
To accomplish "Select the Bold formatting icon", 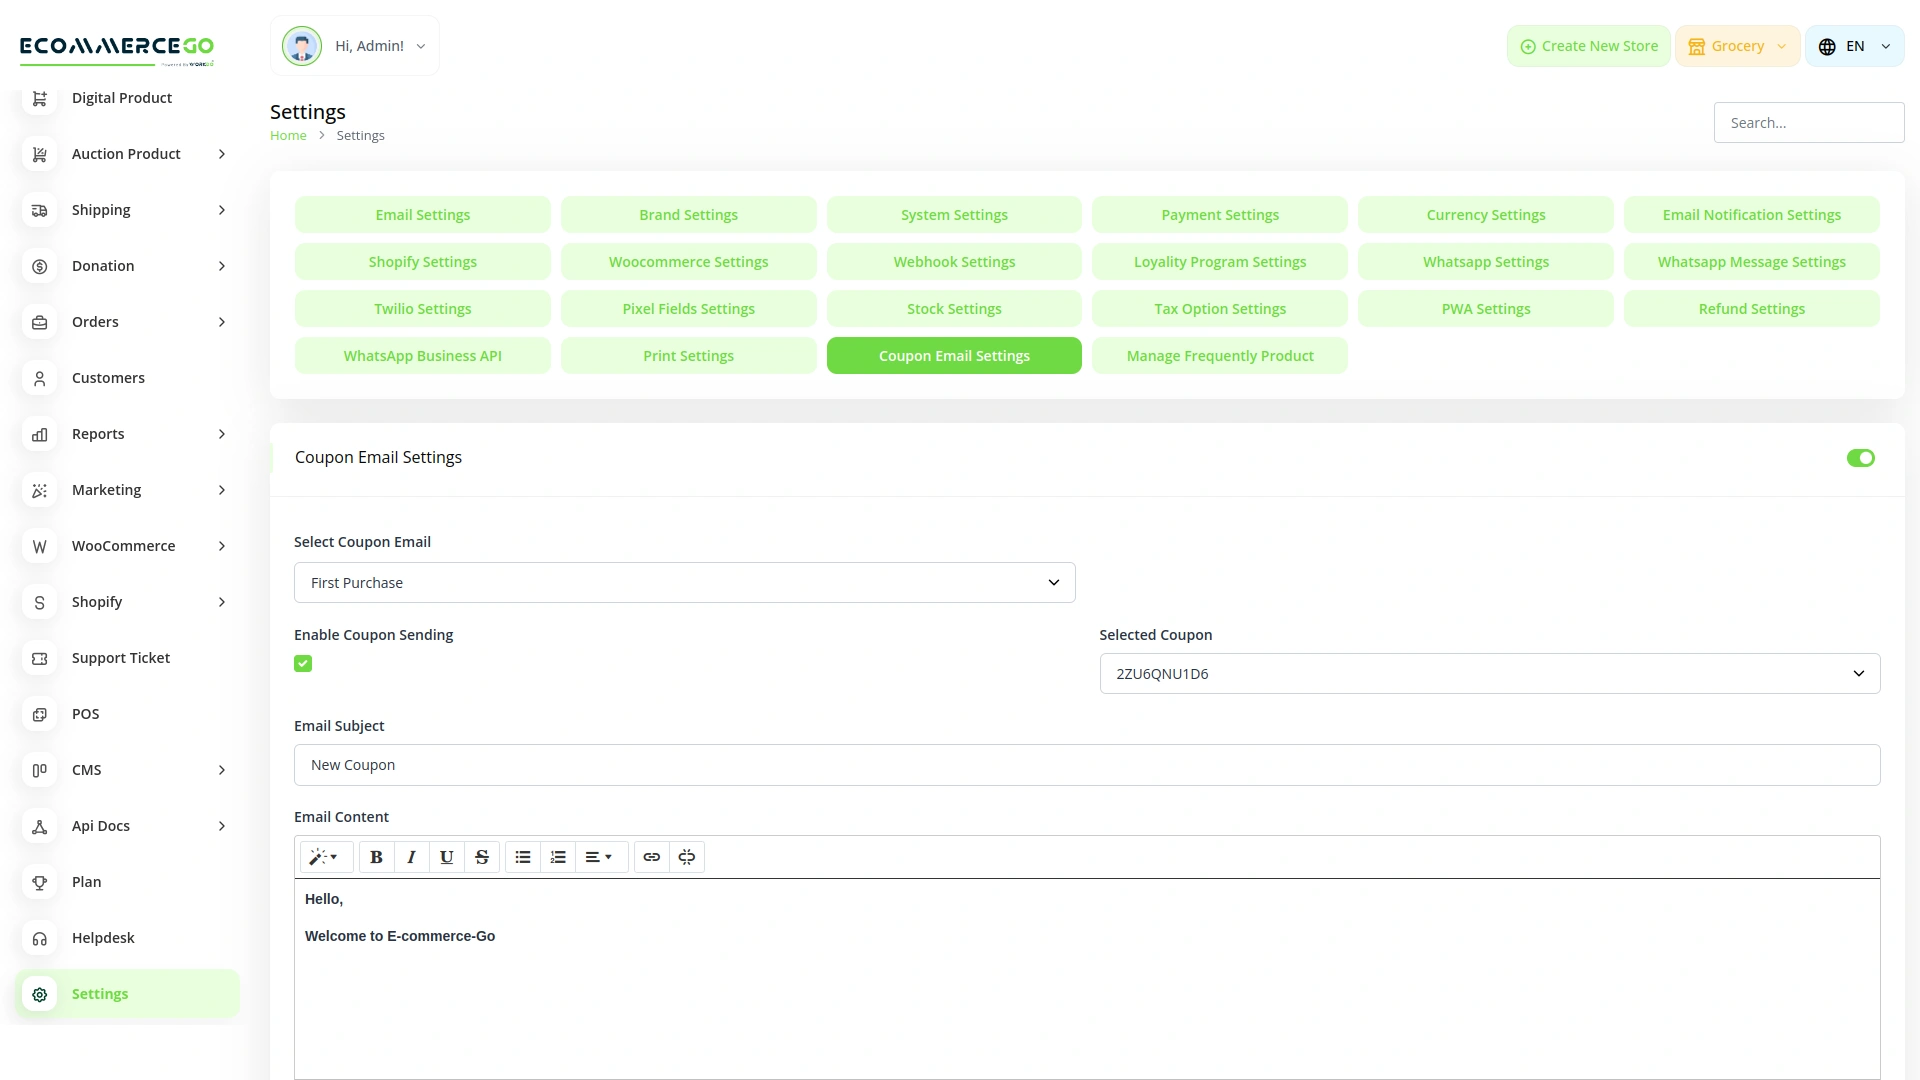I will point(376,857).
